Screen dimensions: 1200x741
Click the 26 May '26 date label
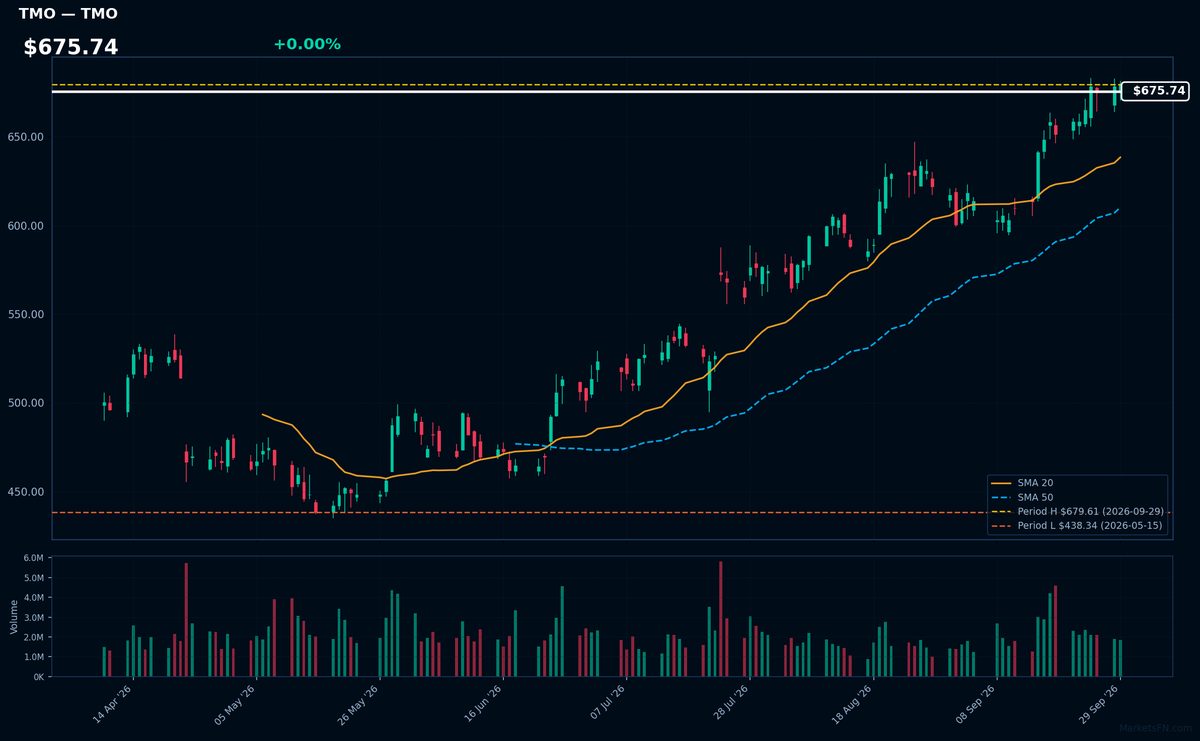pyautogui.click(x=359, y=705)
